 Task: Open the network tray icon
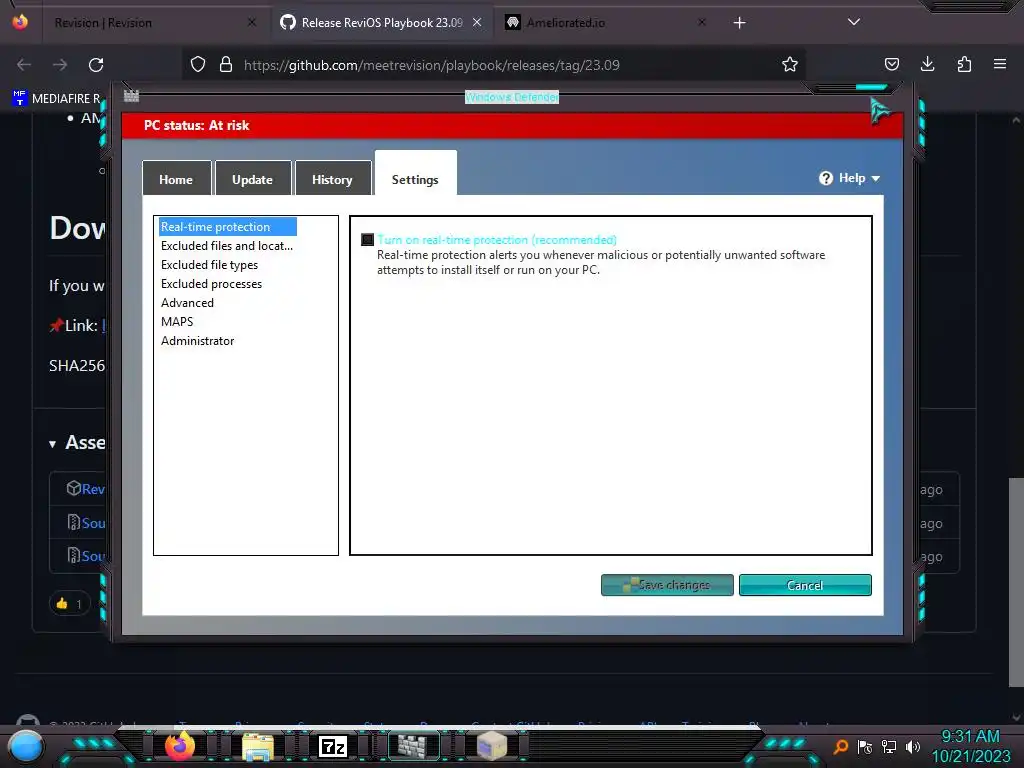[x=889, y=746]
